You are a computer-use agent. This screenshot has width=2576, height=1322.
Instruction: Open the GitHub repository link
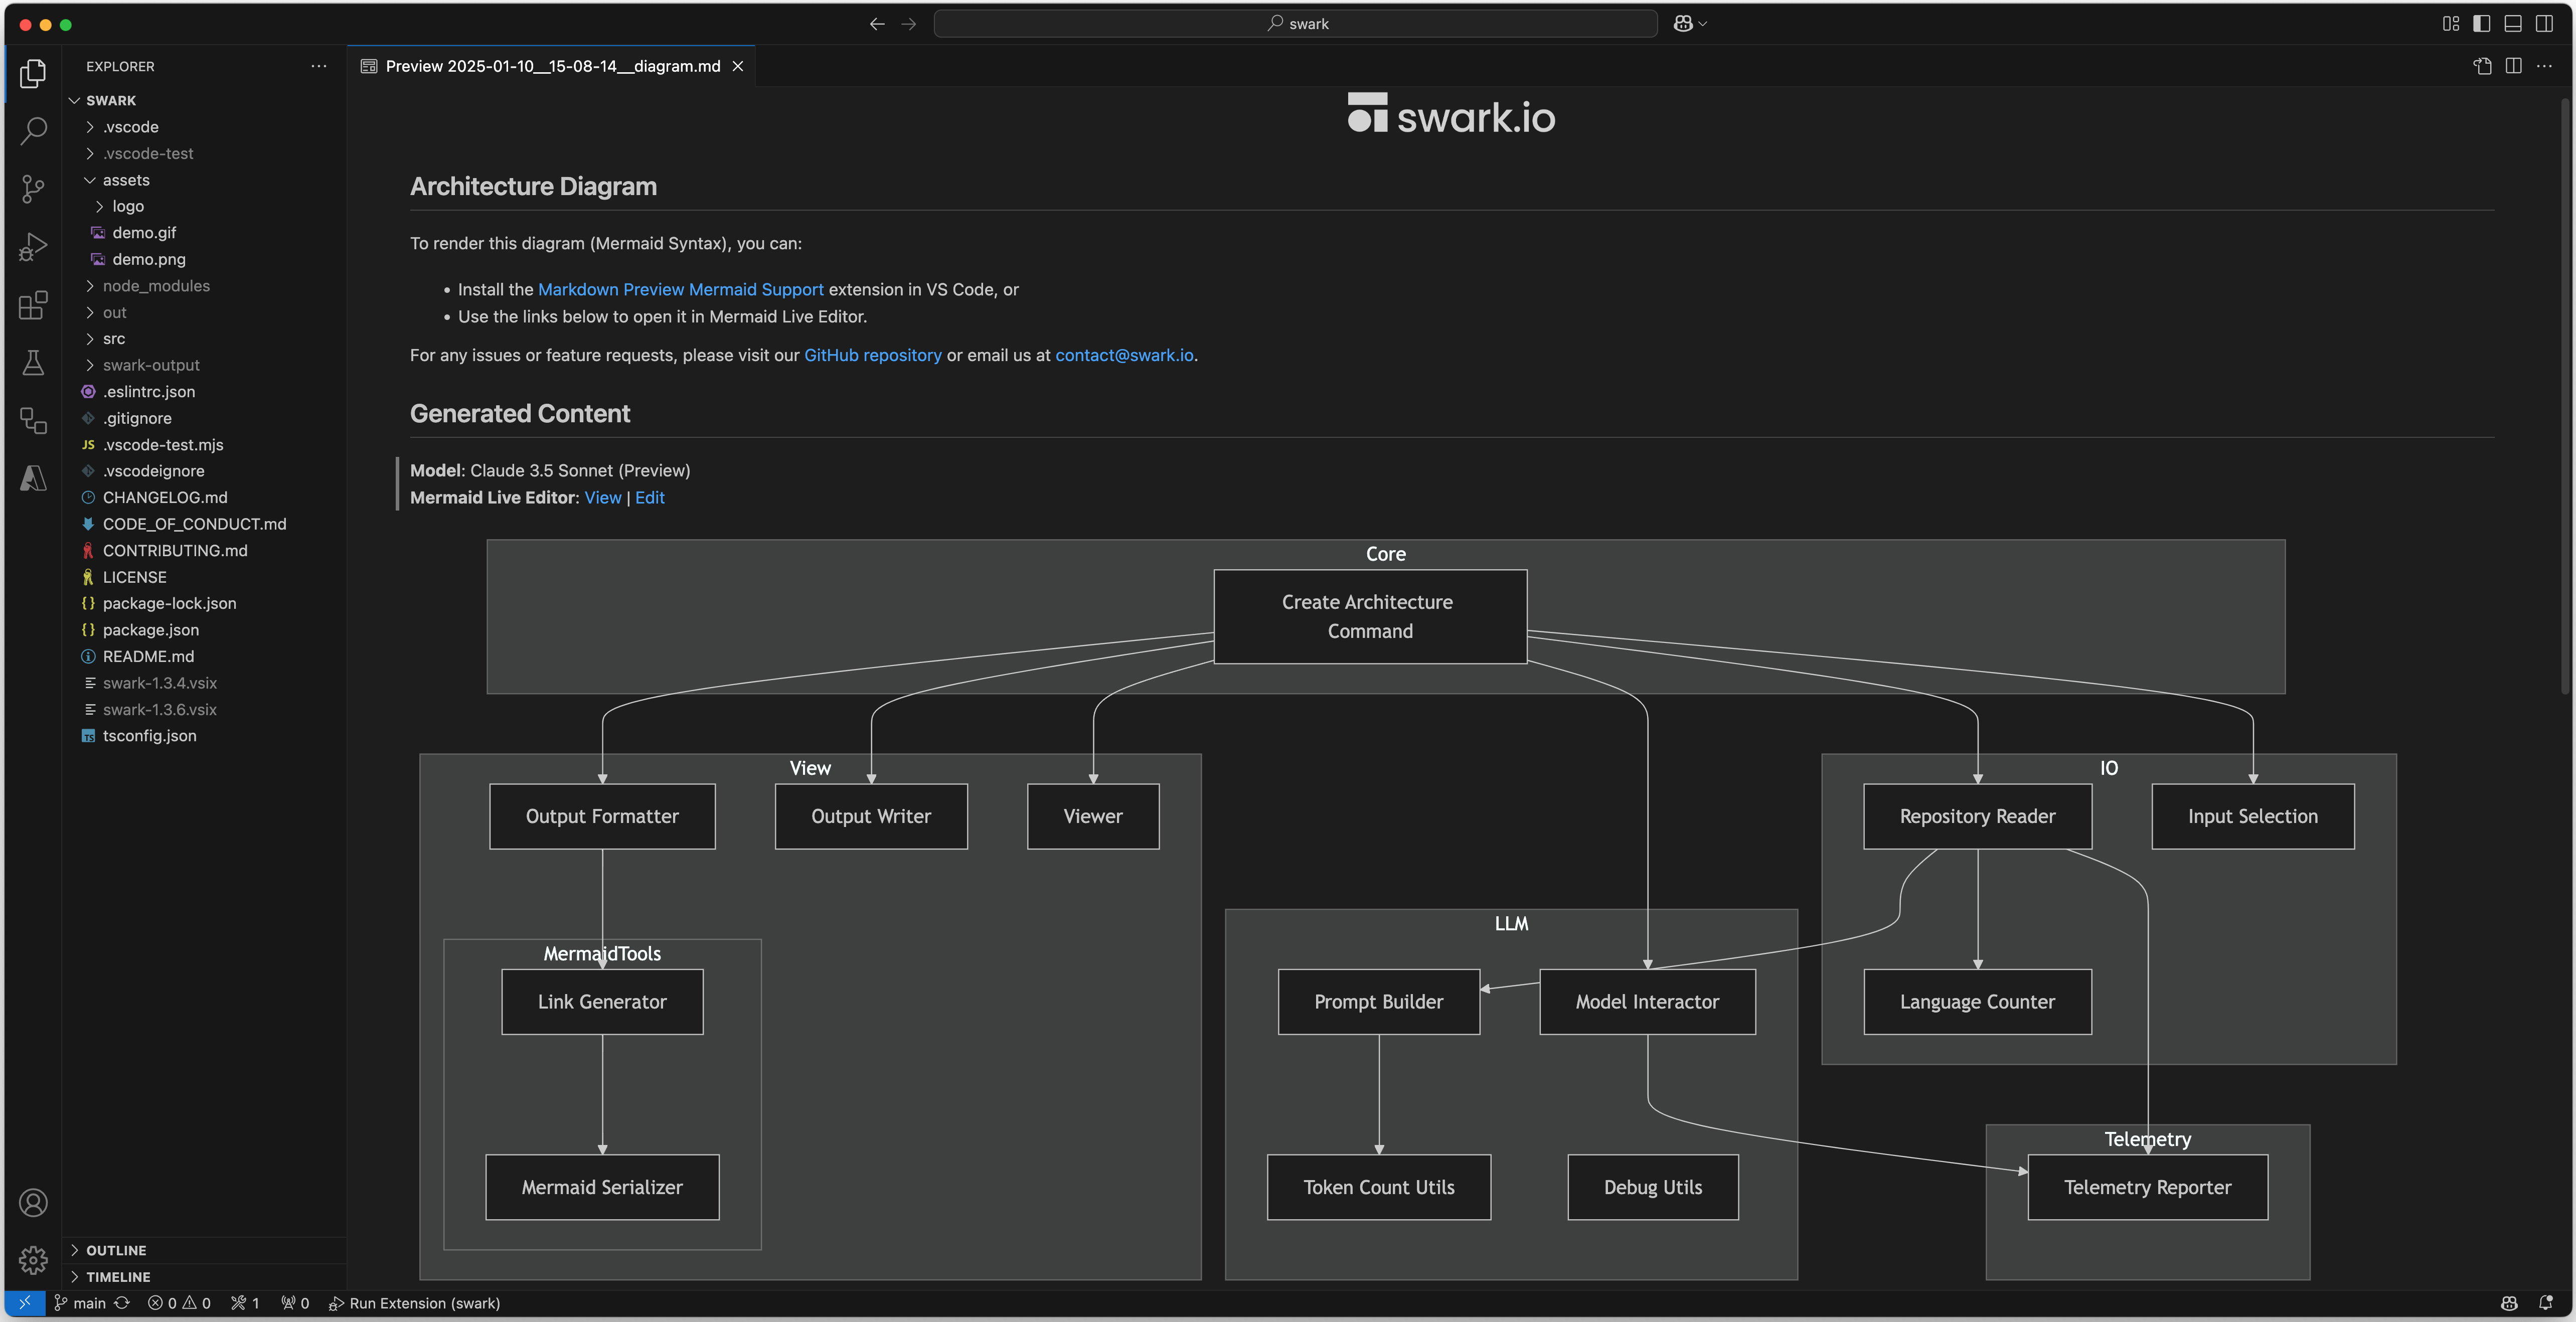872,355
